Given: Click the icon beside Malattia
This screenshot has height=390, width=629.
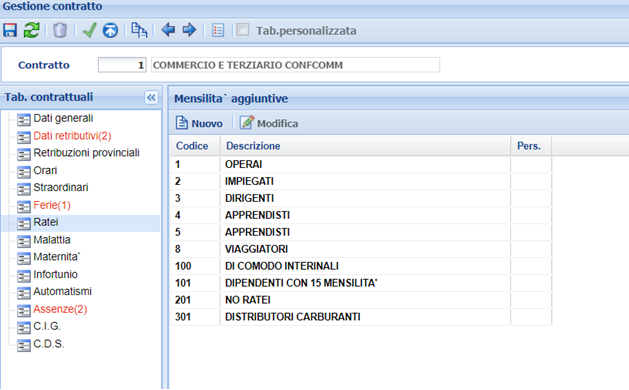Looking at the screenshot, I should click(24, 241).
